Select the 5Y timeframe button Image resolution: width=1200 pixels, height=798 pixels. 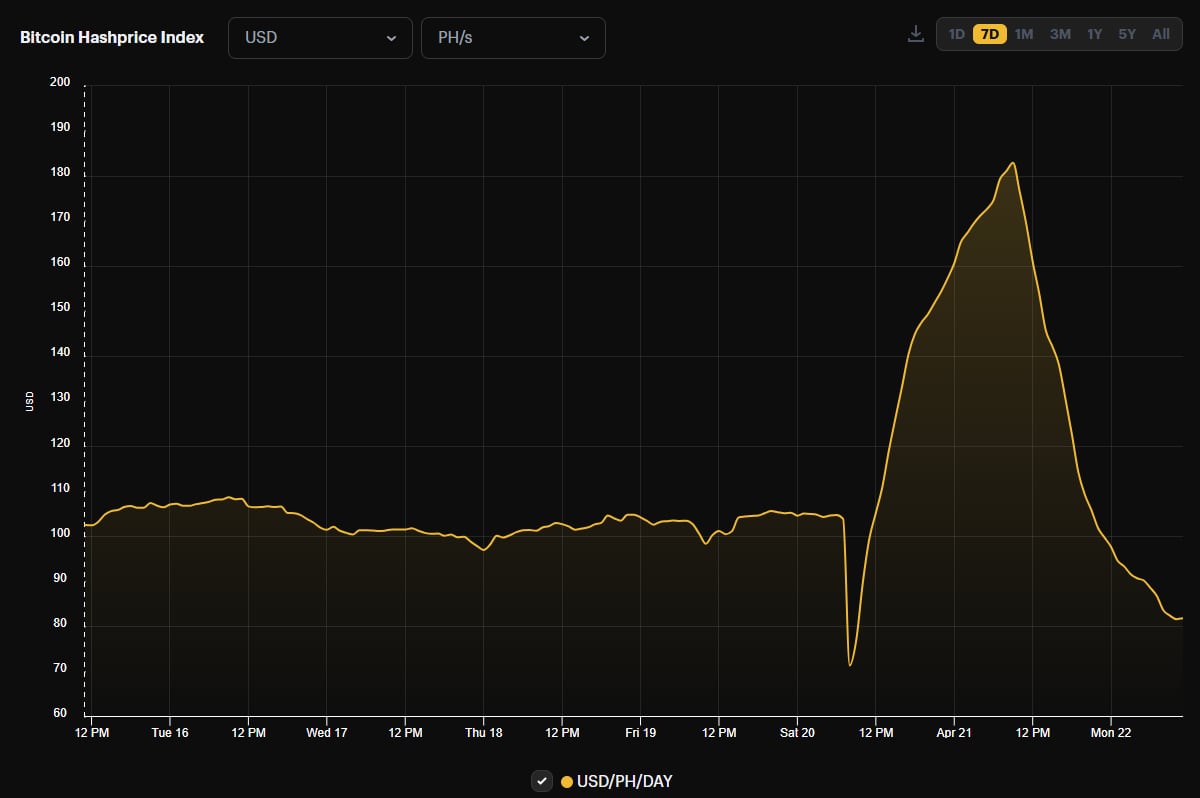click(x=1127, y=33)
